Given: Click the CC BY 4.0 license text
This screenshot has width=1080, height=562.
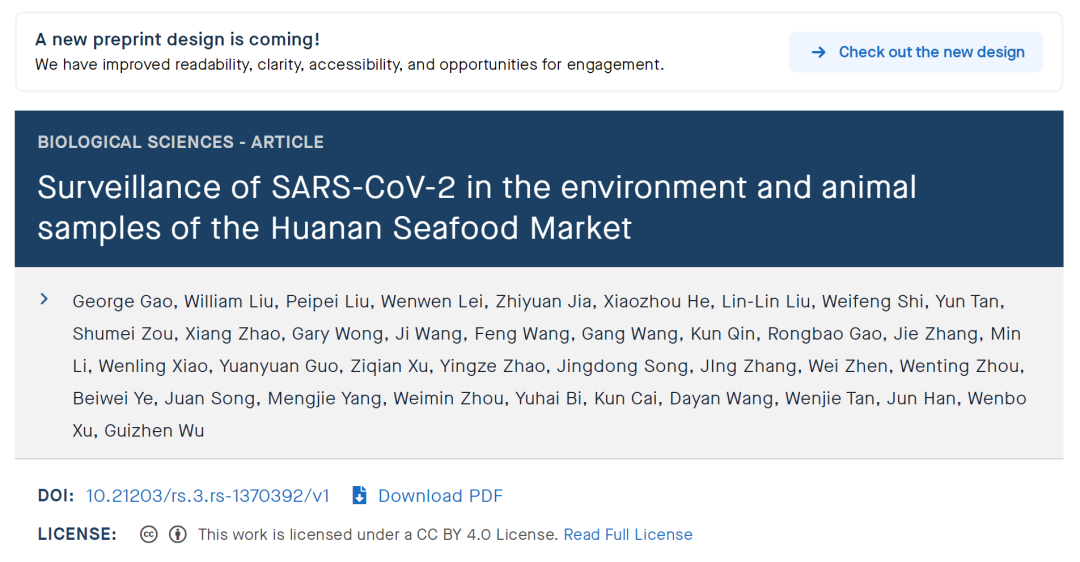Looking at the screenshot, I should (378, 534).
